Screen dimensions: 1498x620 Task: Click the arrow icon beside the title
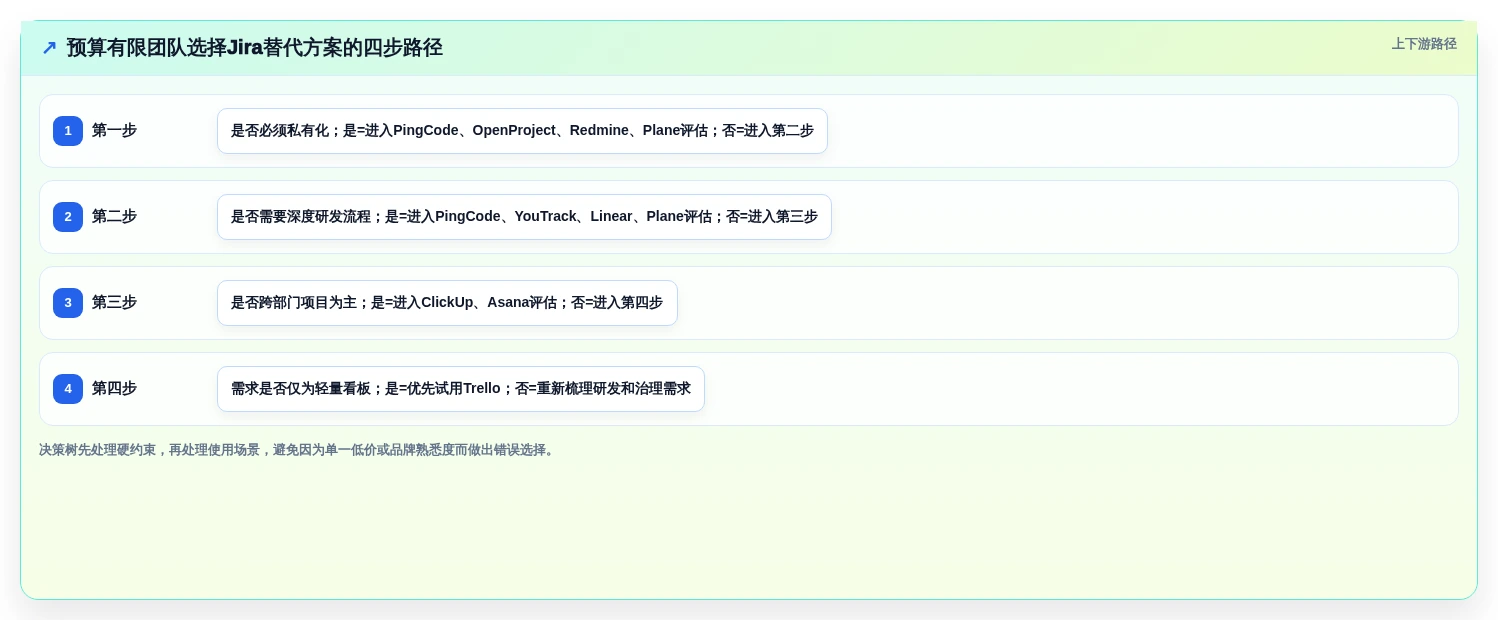(x=49, y=48)
